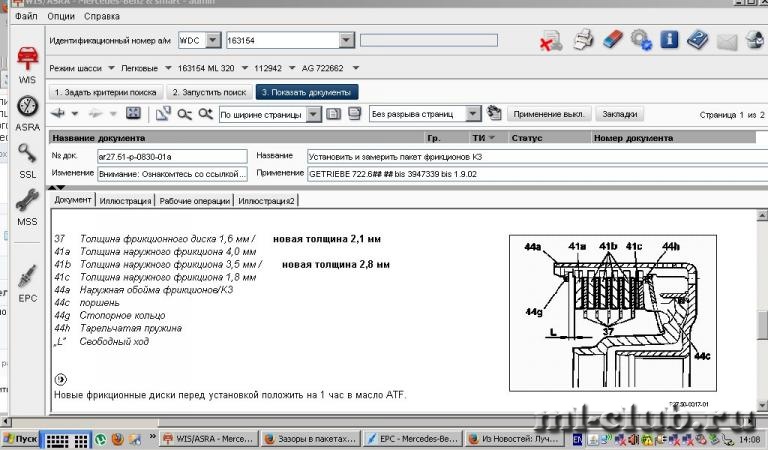This screenshot has width=768, height=450.
Task: Expand the AG 722662 transmission dropdown
Action: [356, 68]
